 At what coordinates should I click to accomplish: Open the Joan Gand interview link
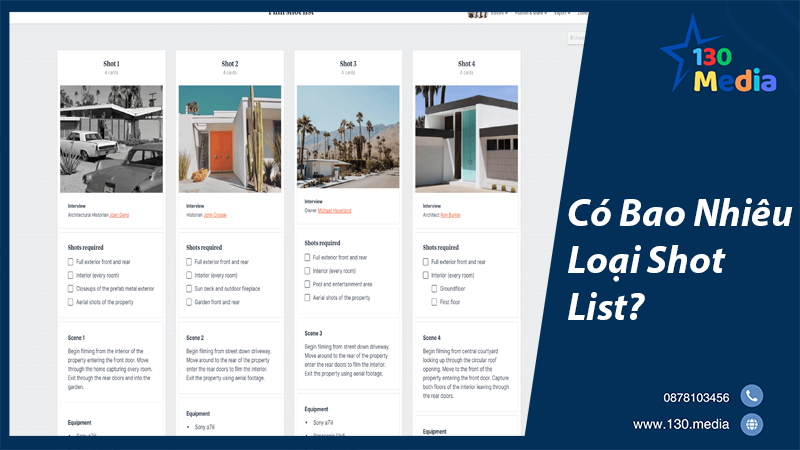[119, 214]
